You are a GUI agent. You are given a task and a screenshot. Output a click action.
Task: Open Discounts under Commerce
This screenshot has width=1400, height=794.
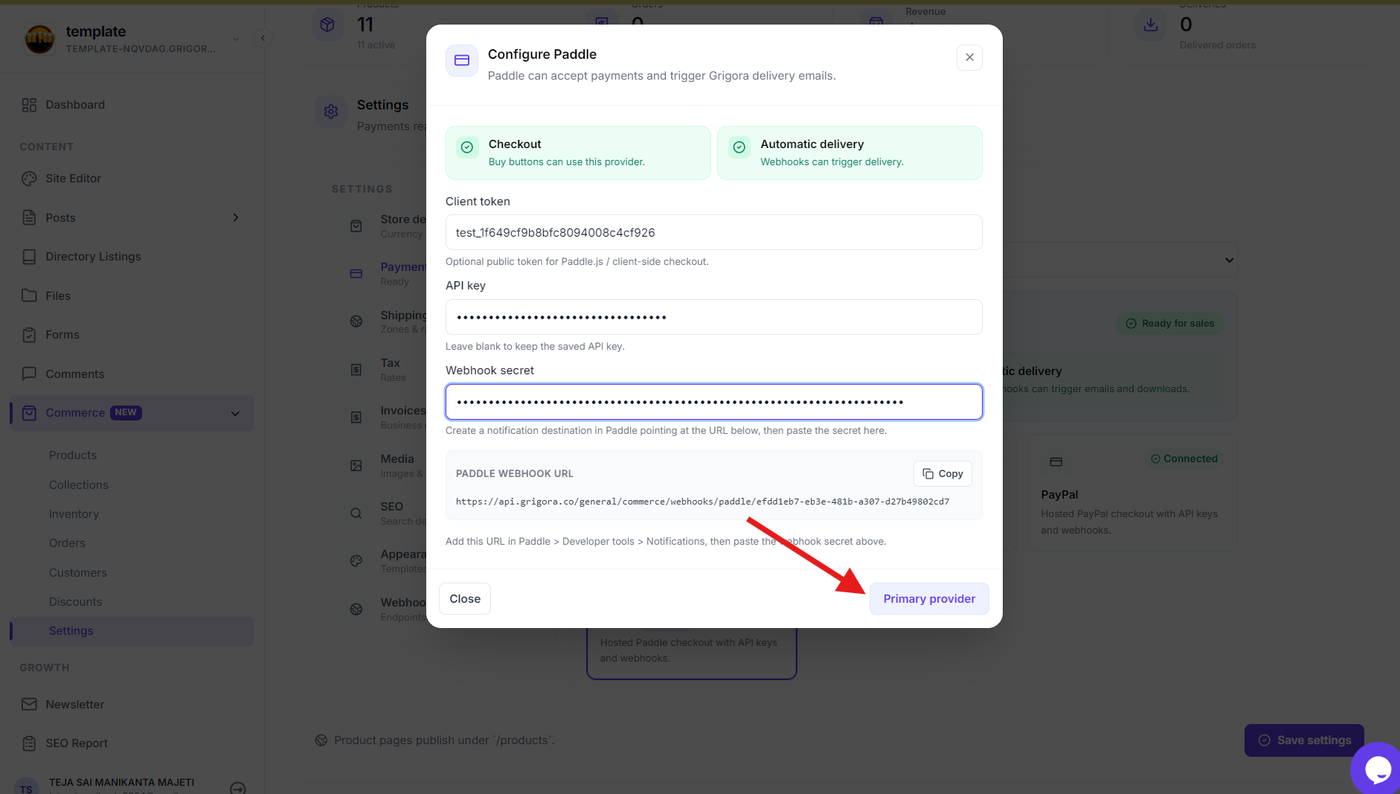pos(76,602)
